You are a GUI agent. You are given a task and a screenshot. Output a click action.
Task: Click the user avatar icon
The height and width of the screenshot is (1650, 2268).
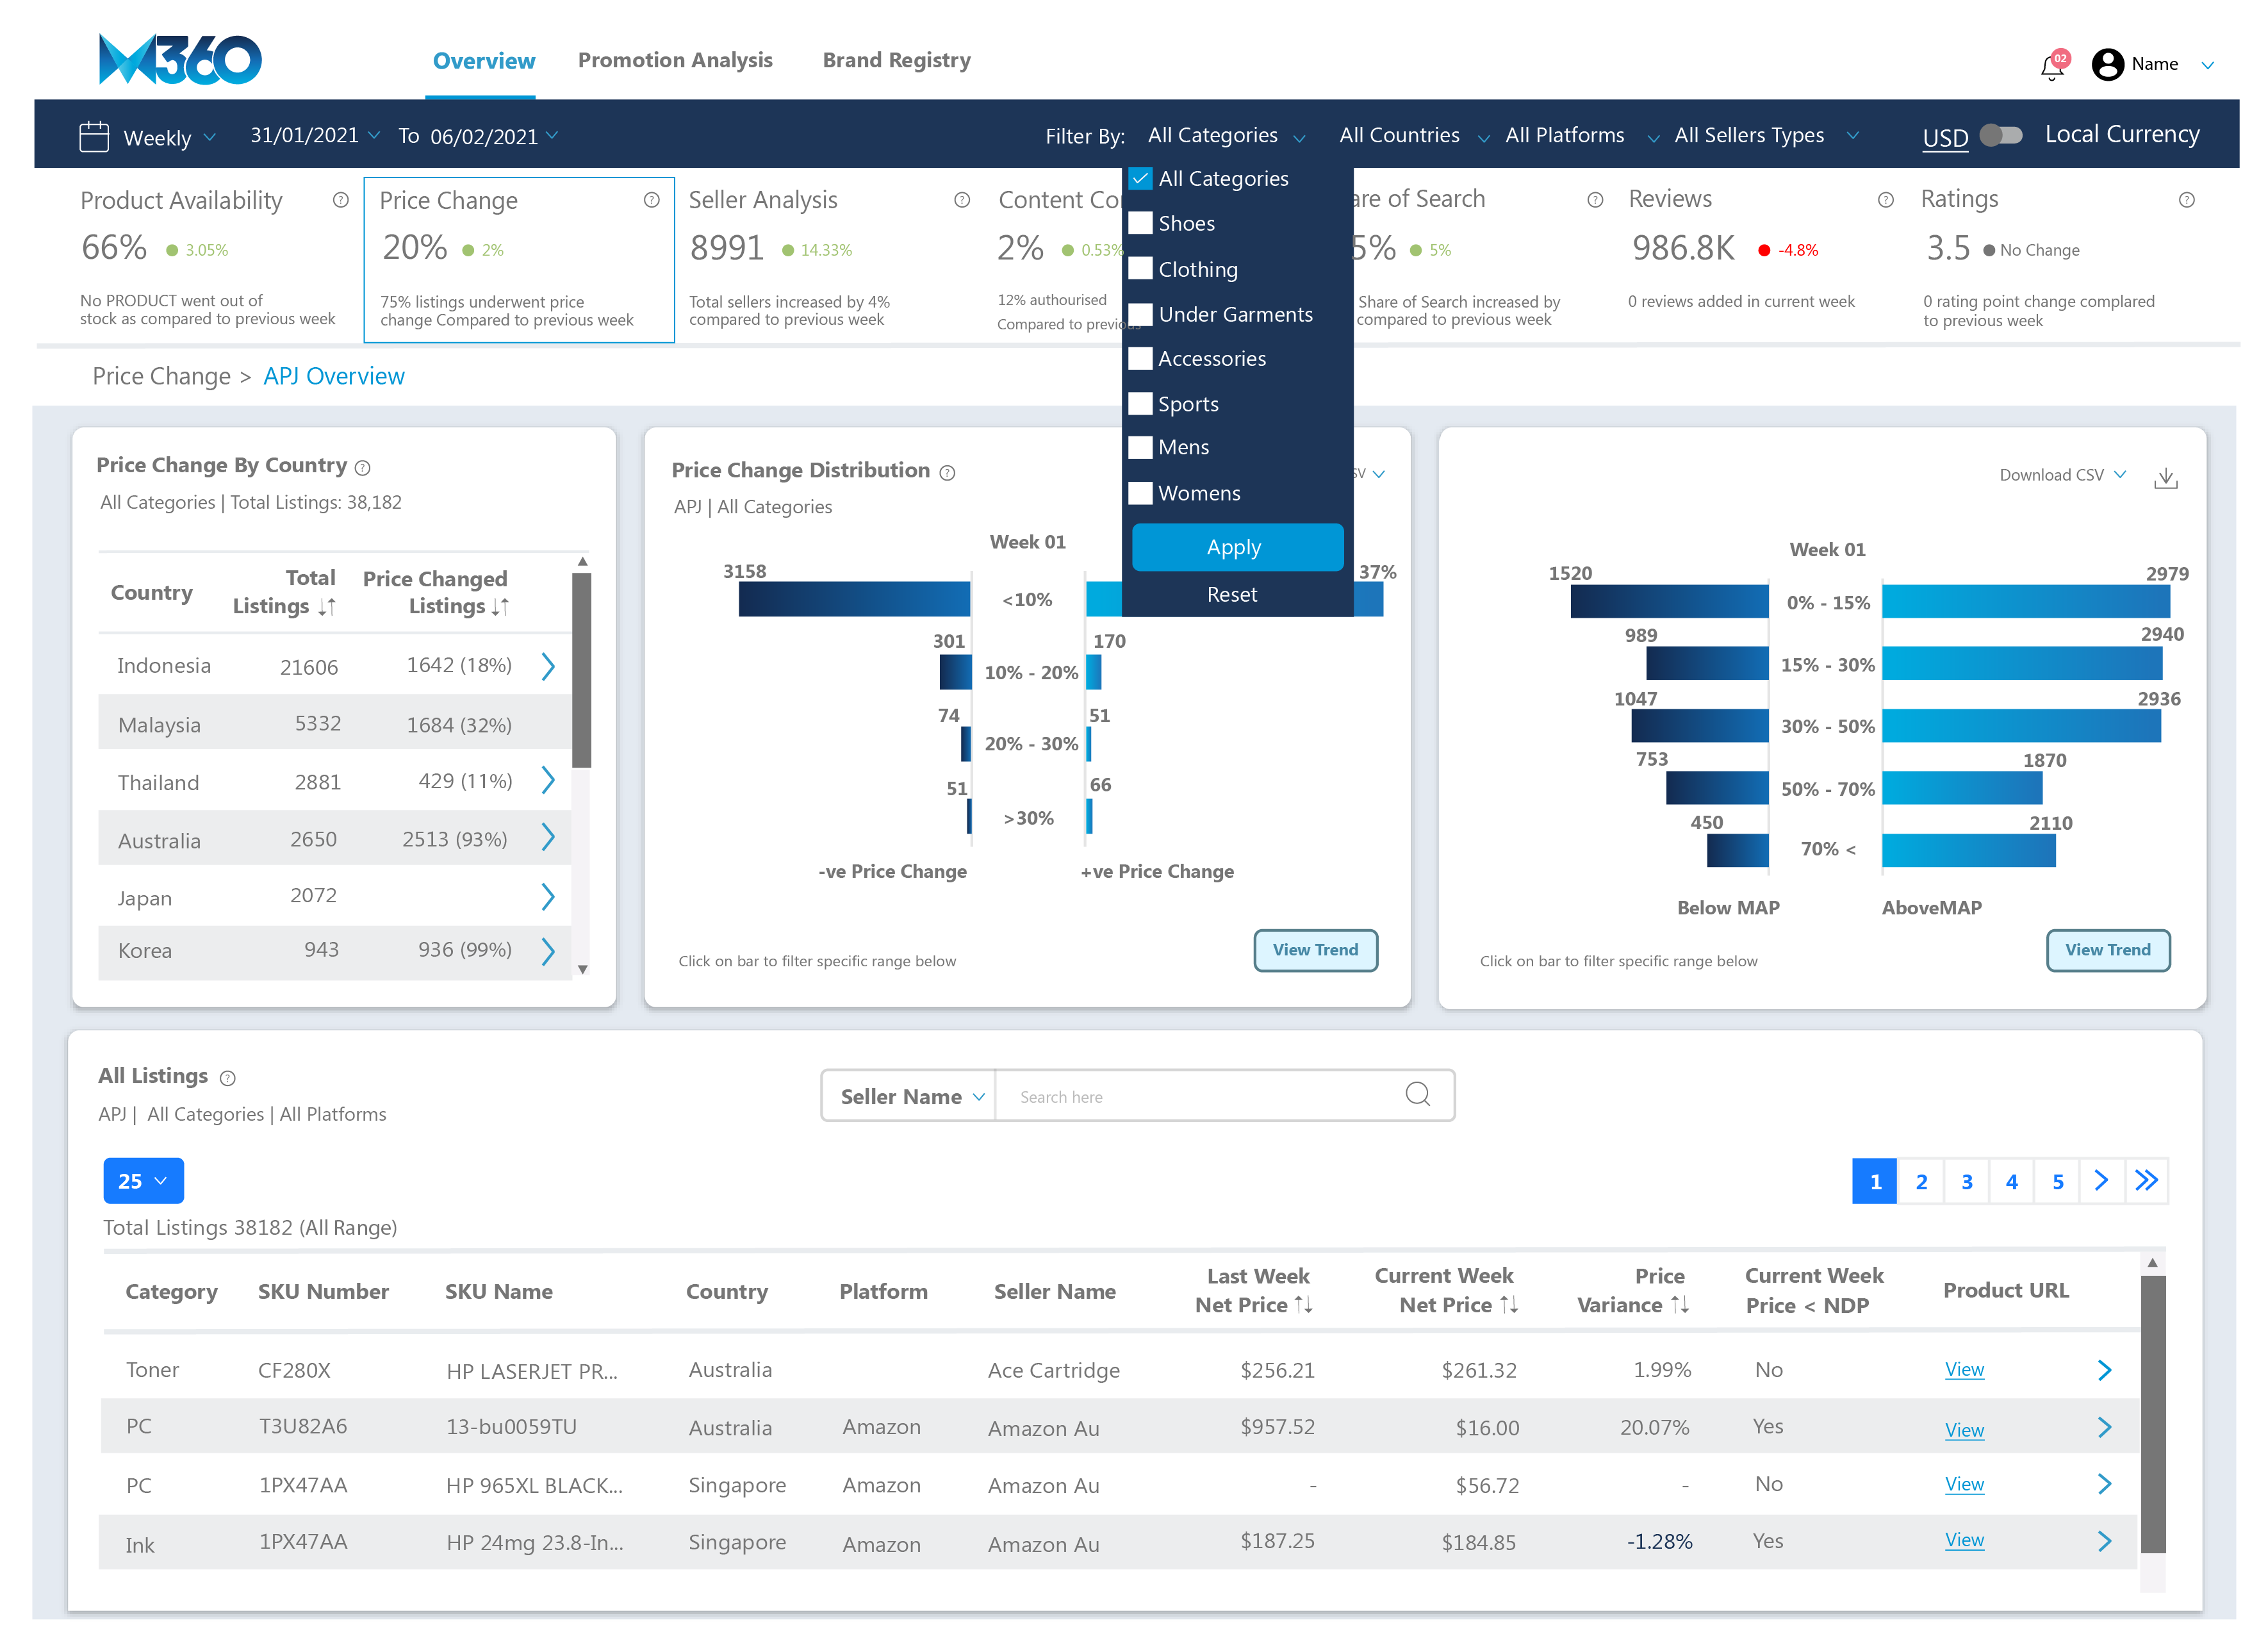(x=2107, y=65)
